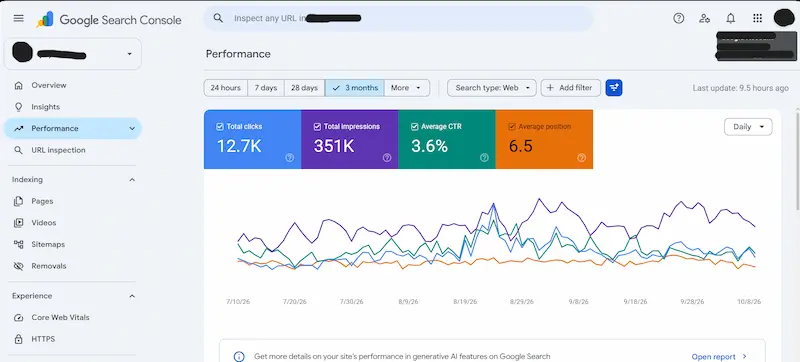This screenshot has width=800, height=362.
Task: Collapse the Indexing section
Action: [132, 179]
